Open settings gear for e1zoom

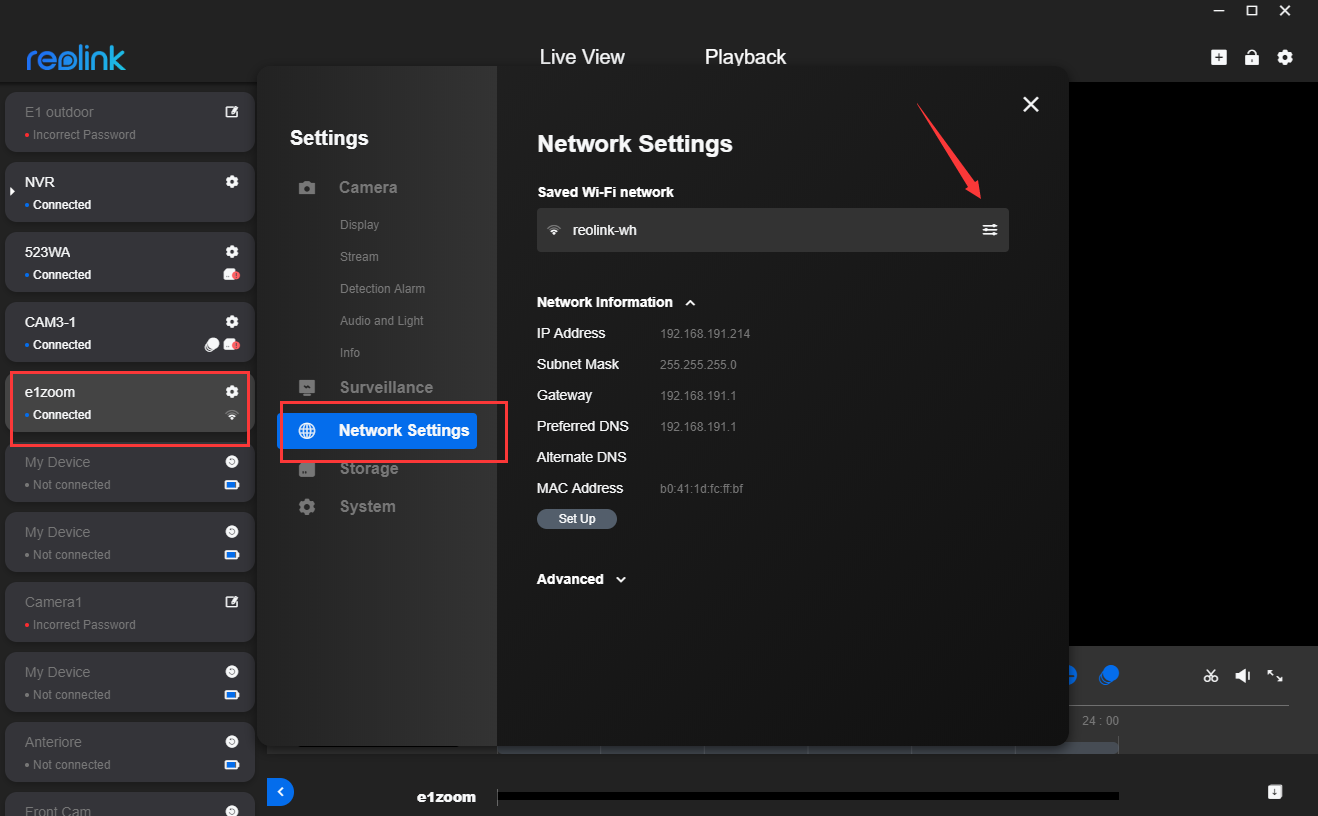[x=232, y=392]
